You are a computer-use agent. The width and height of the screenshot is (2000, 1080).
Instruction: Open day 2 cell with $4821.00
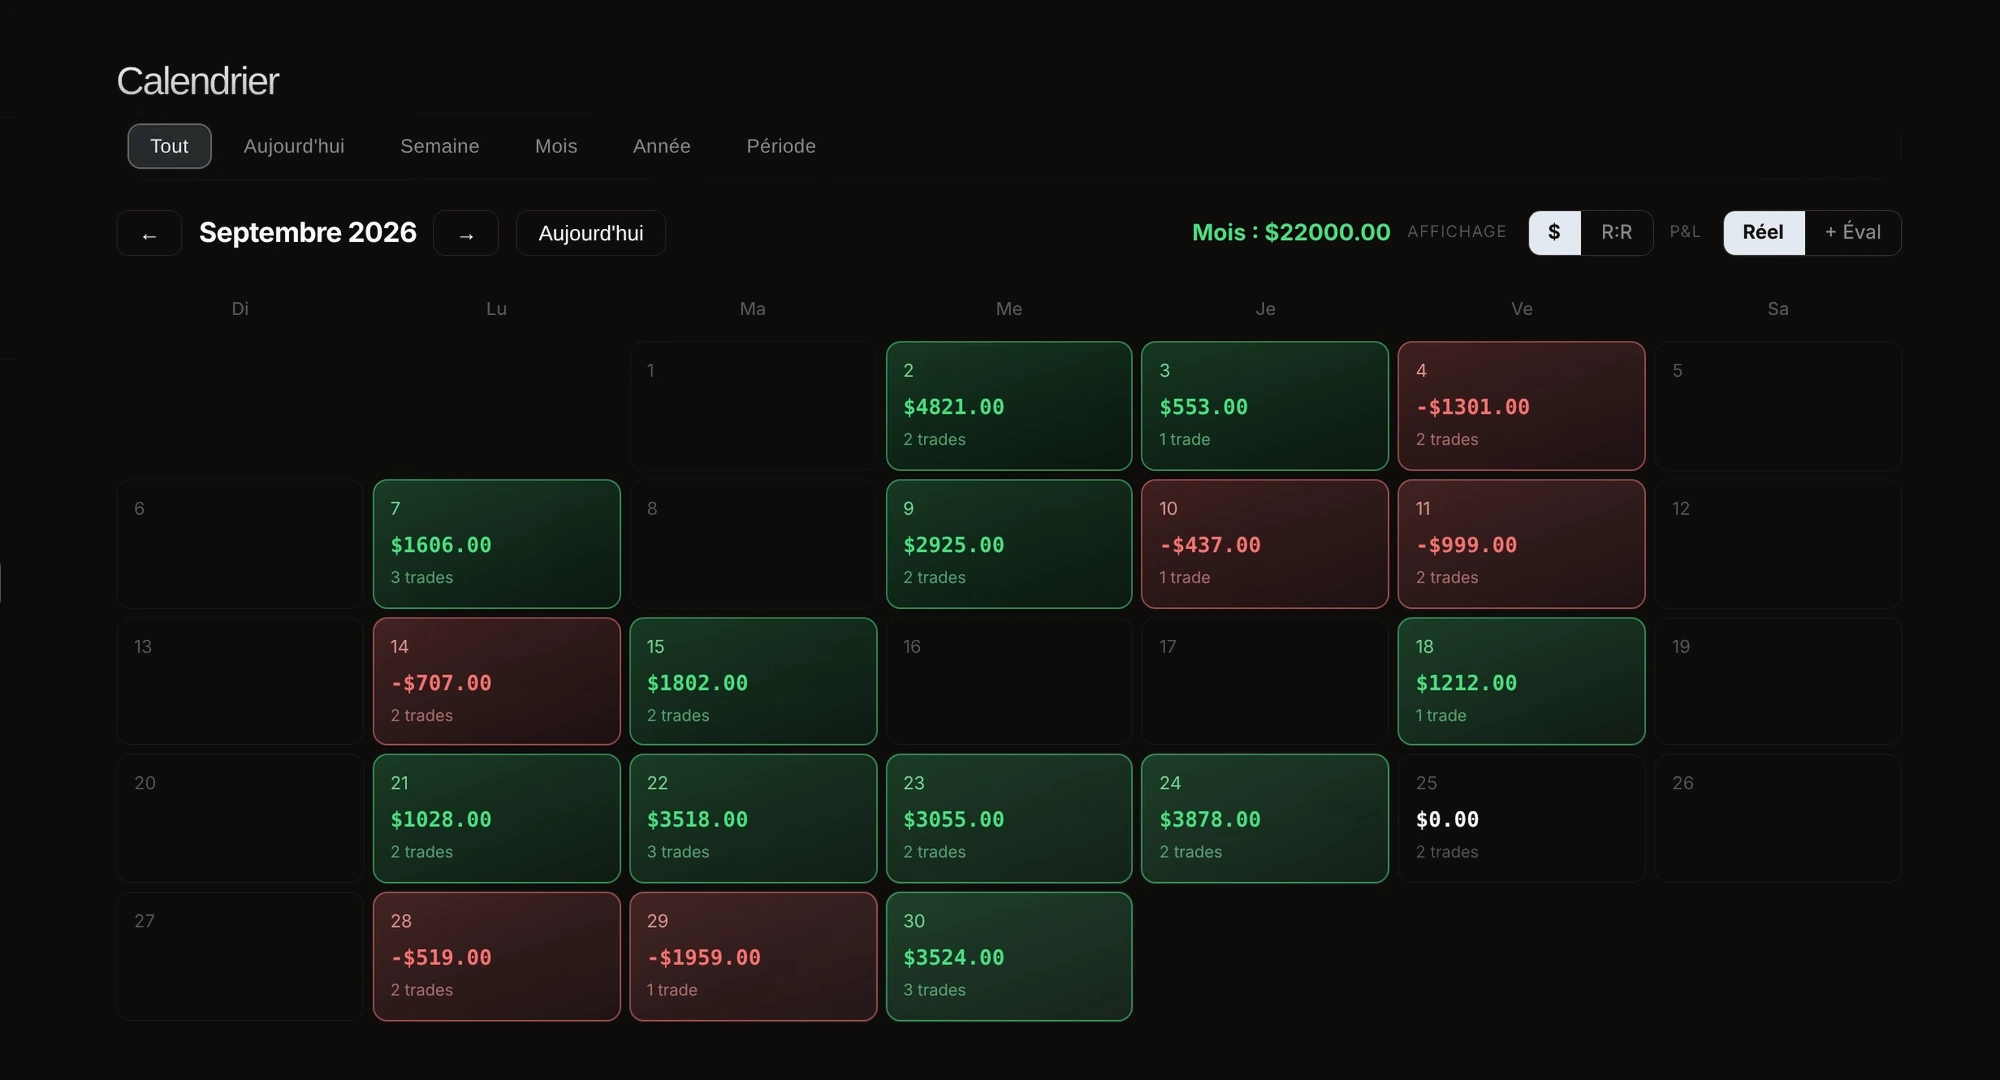1009,406
